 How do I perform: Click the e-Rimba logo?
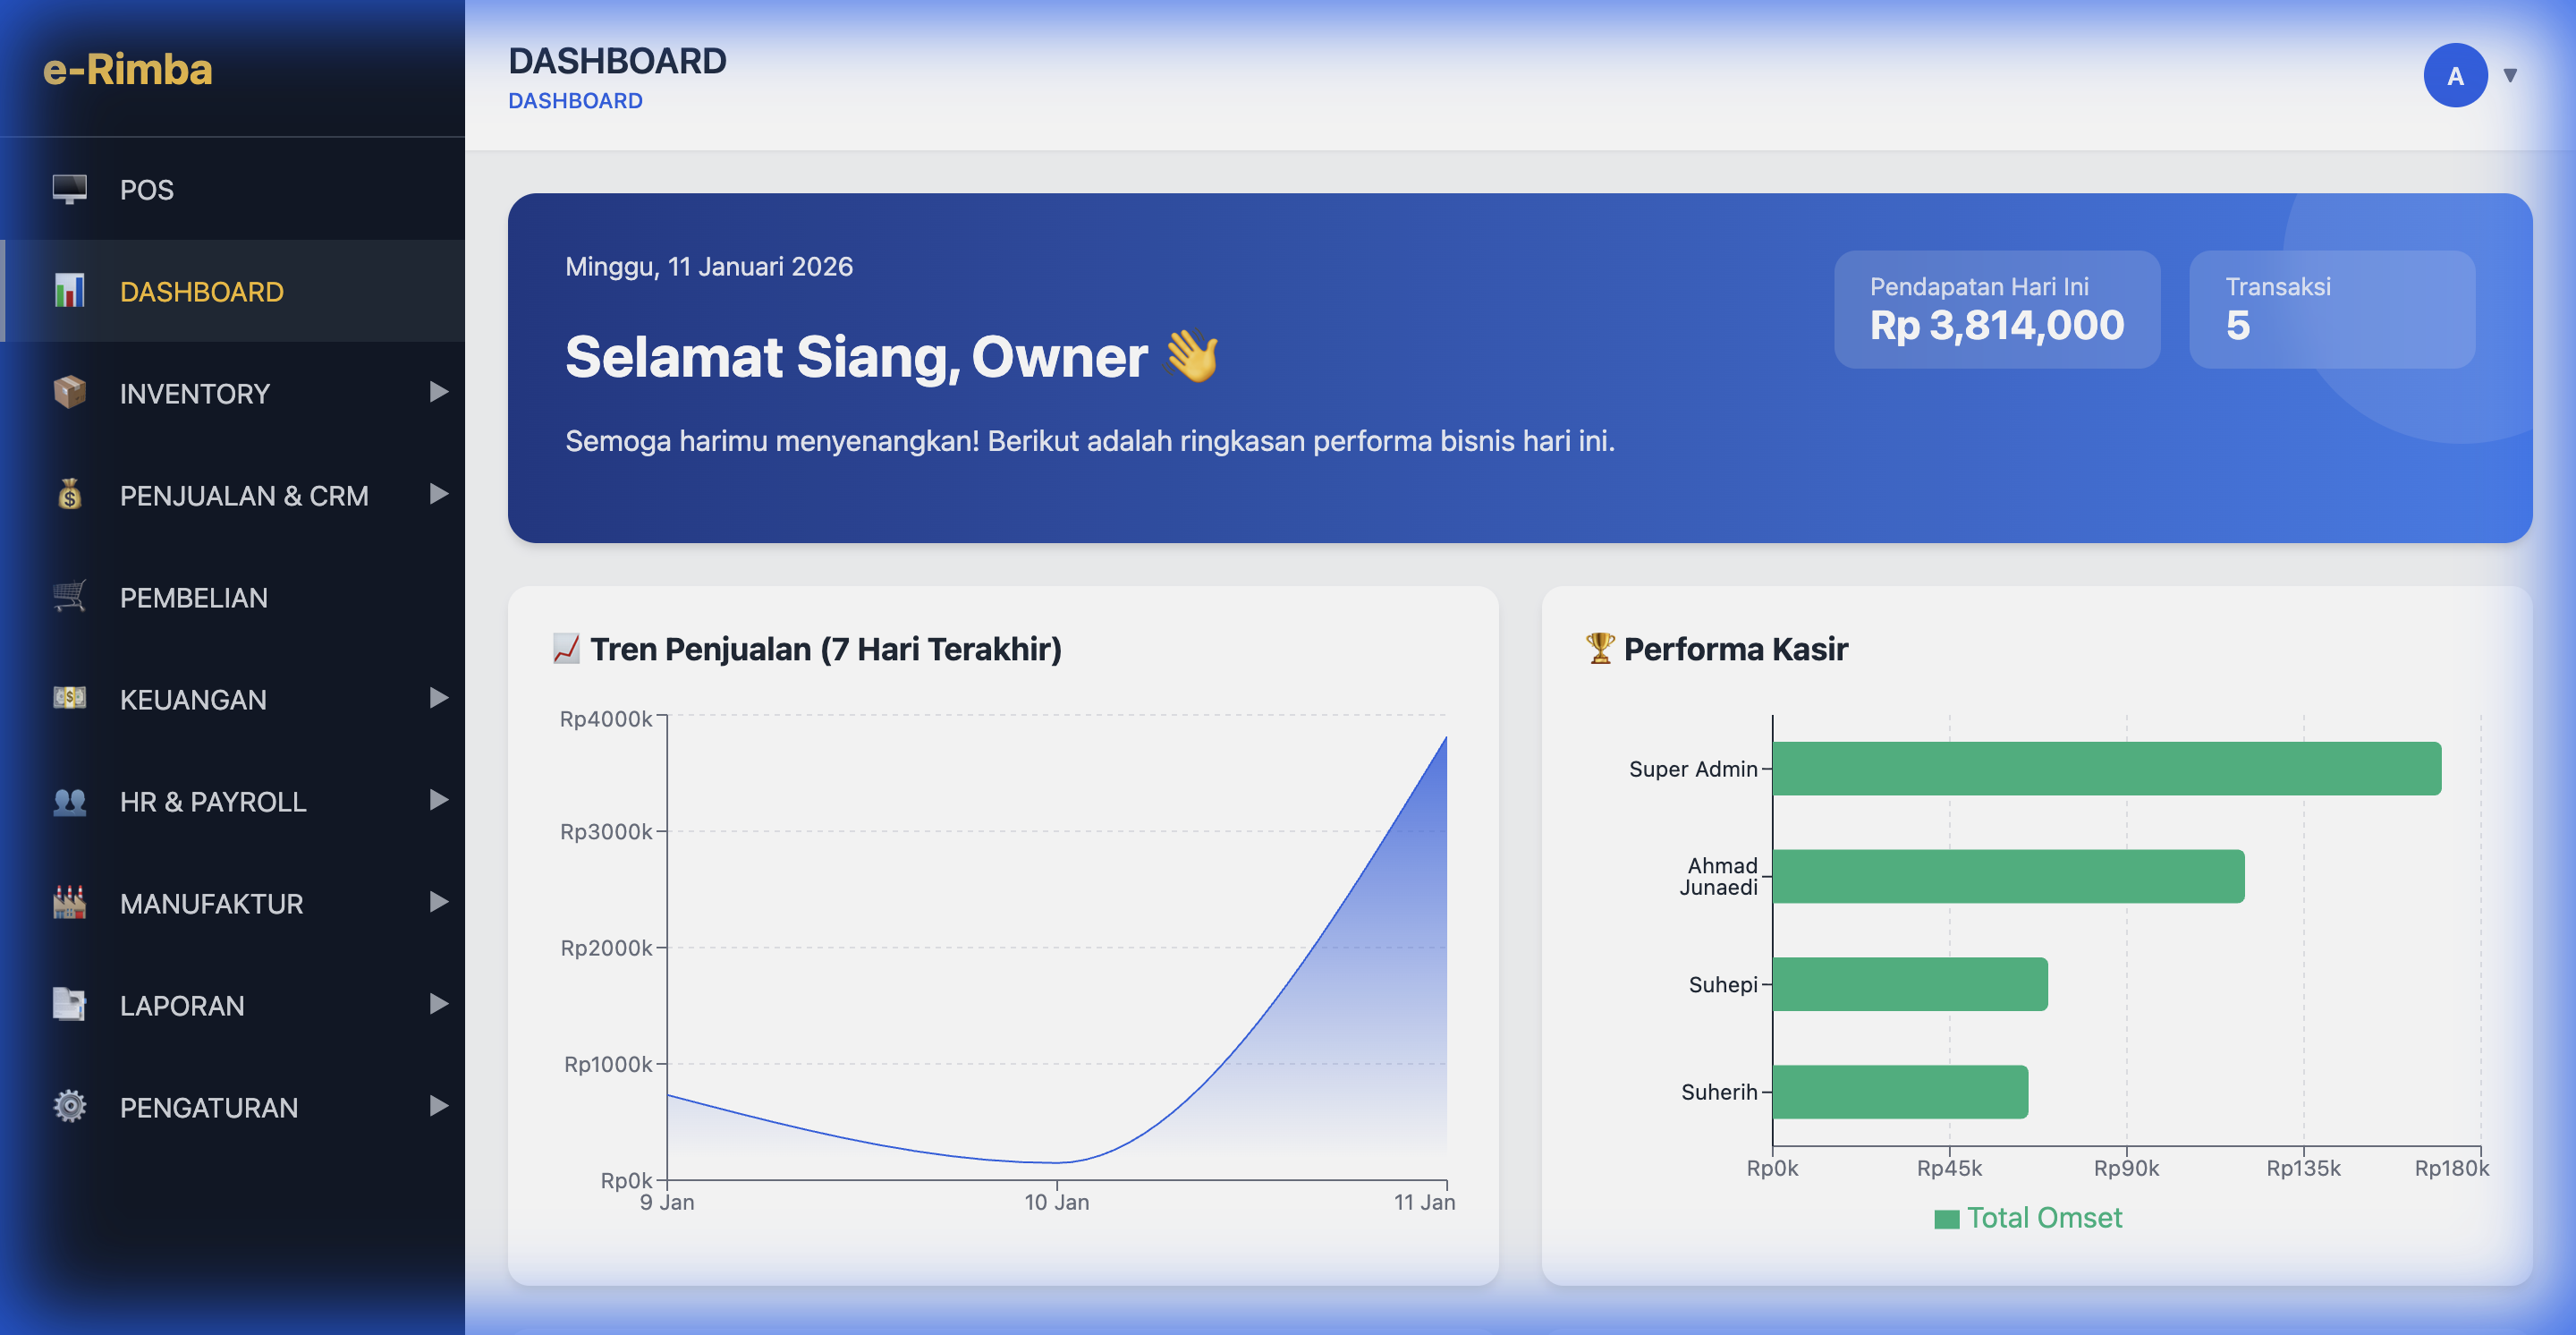(126, 70)
